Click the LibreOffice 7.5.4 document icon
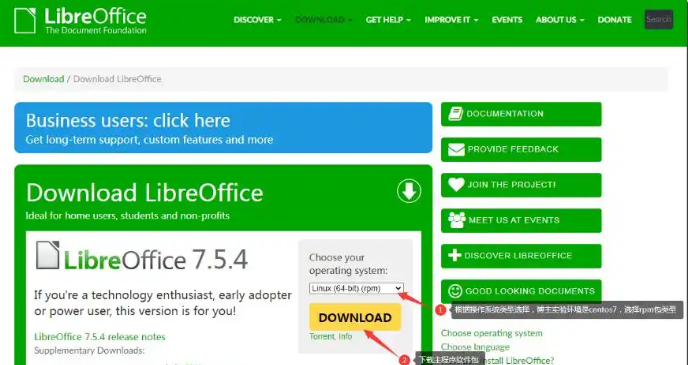This screenshot has height=365, width=688. 47,255
